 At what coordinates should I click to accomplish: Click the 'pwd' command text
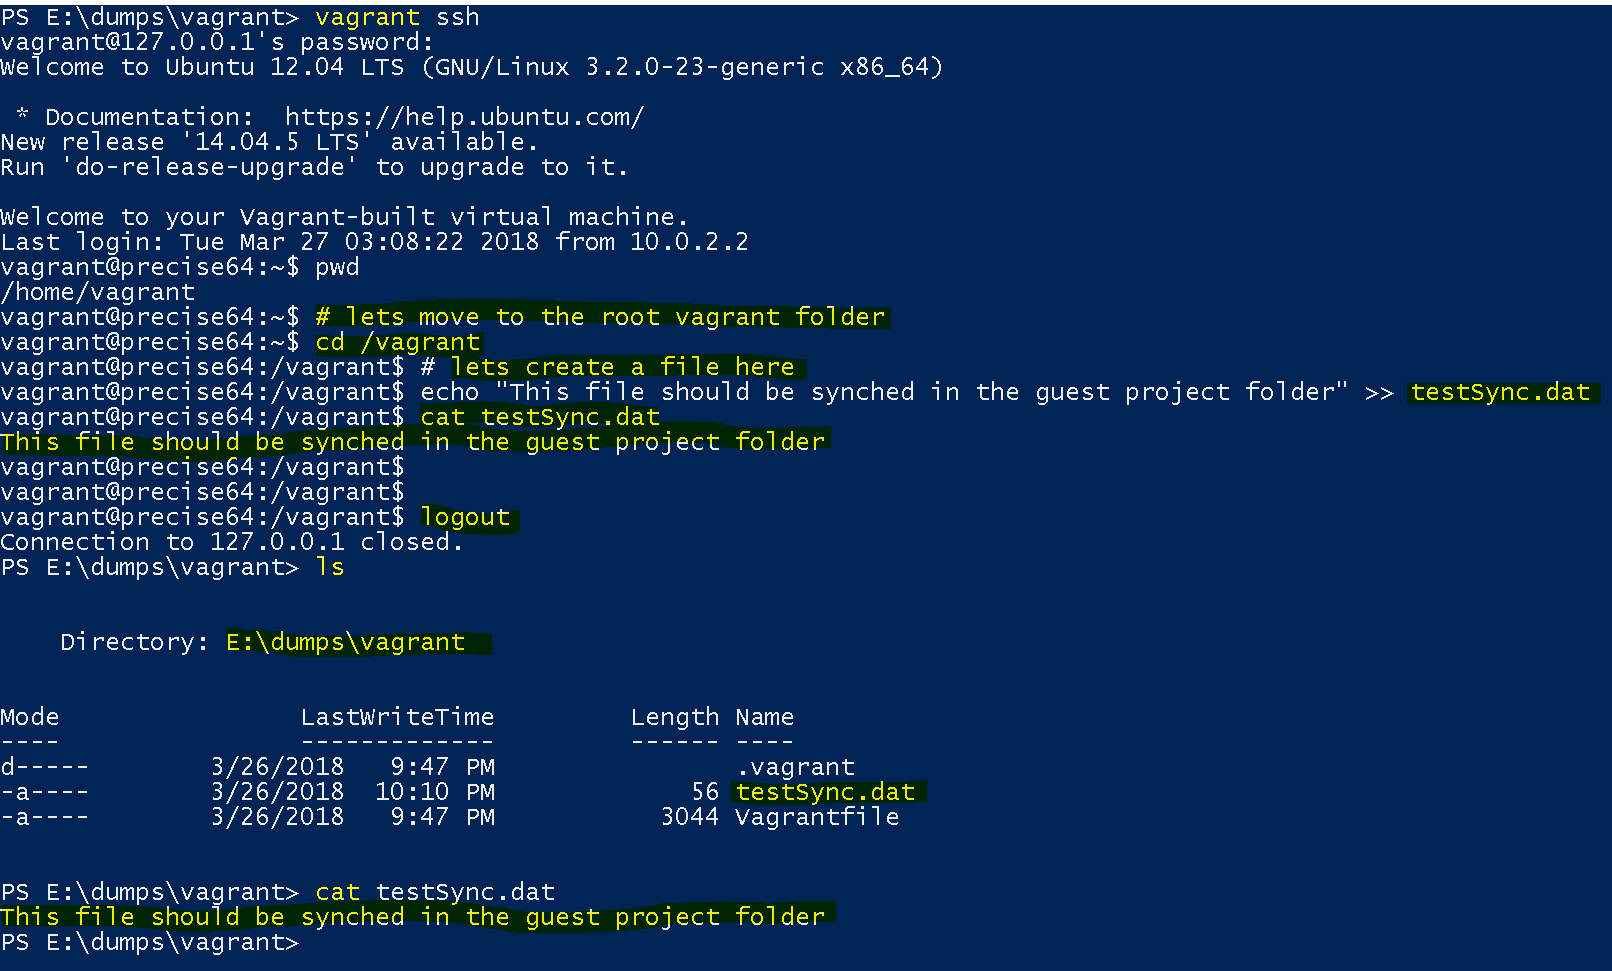pyautogui.click(x=337, y=267)
